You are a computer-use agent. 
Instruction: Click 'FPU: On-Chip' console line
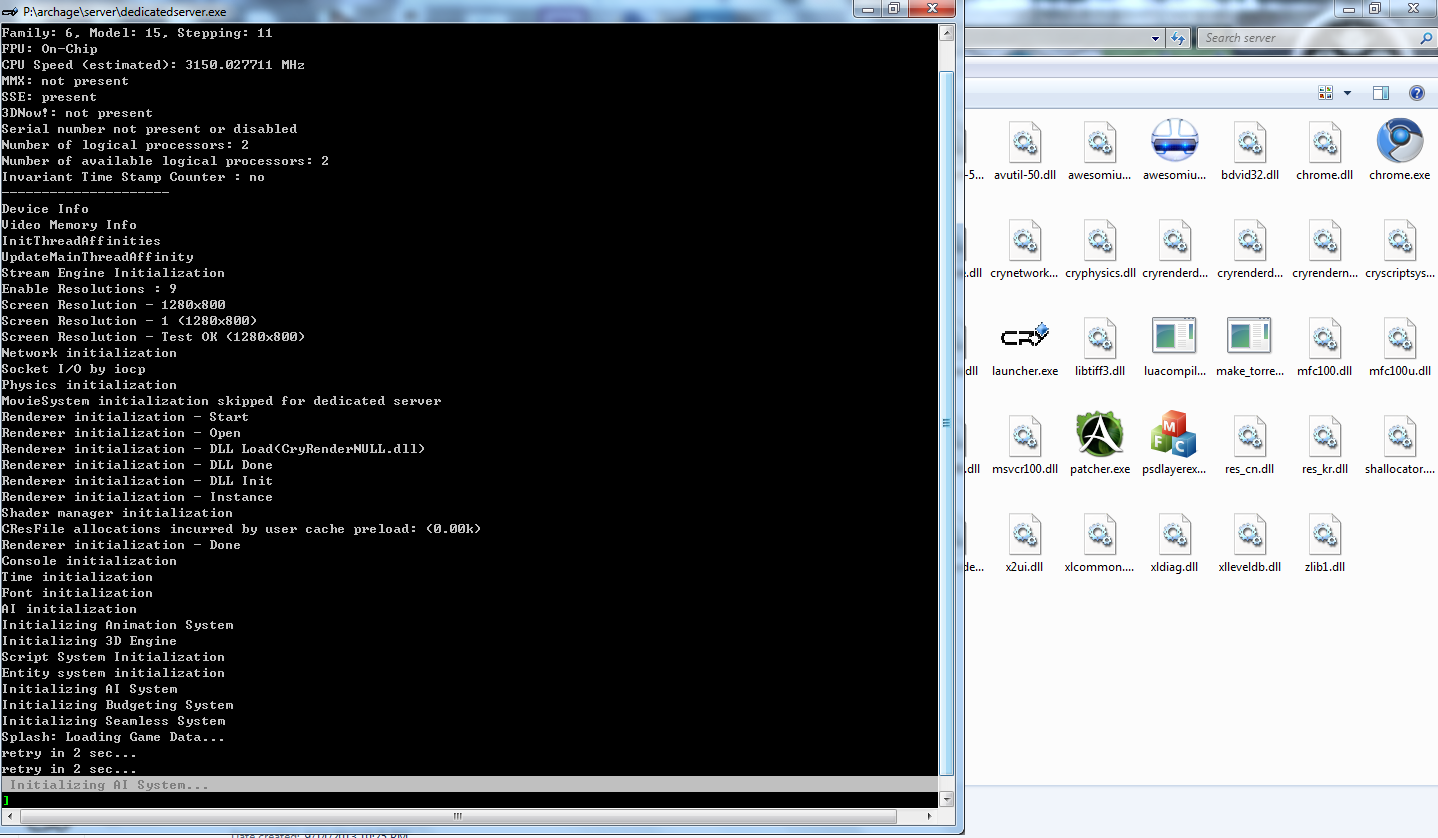tap(49, 49)
